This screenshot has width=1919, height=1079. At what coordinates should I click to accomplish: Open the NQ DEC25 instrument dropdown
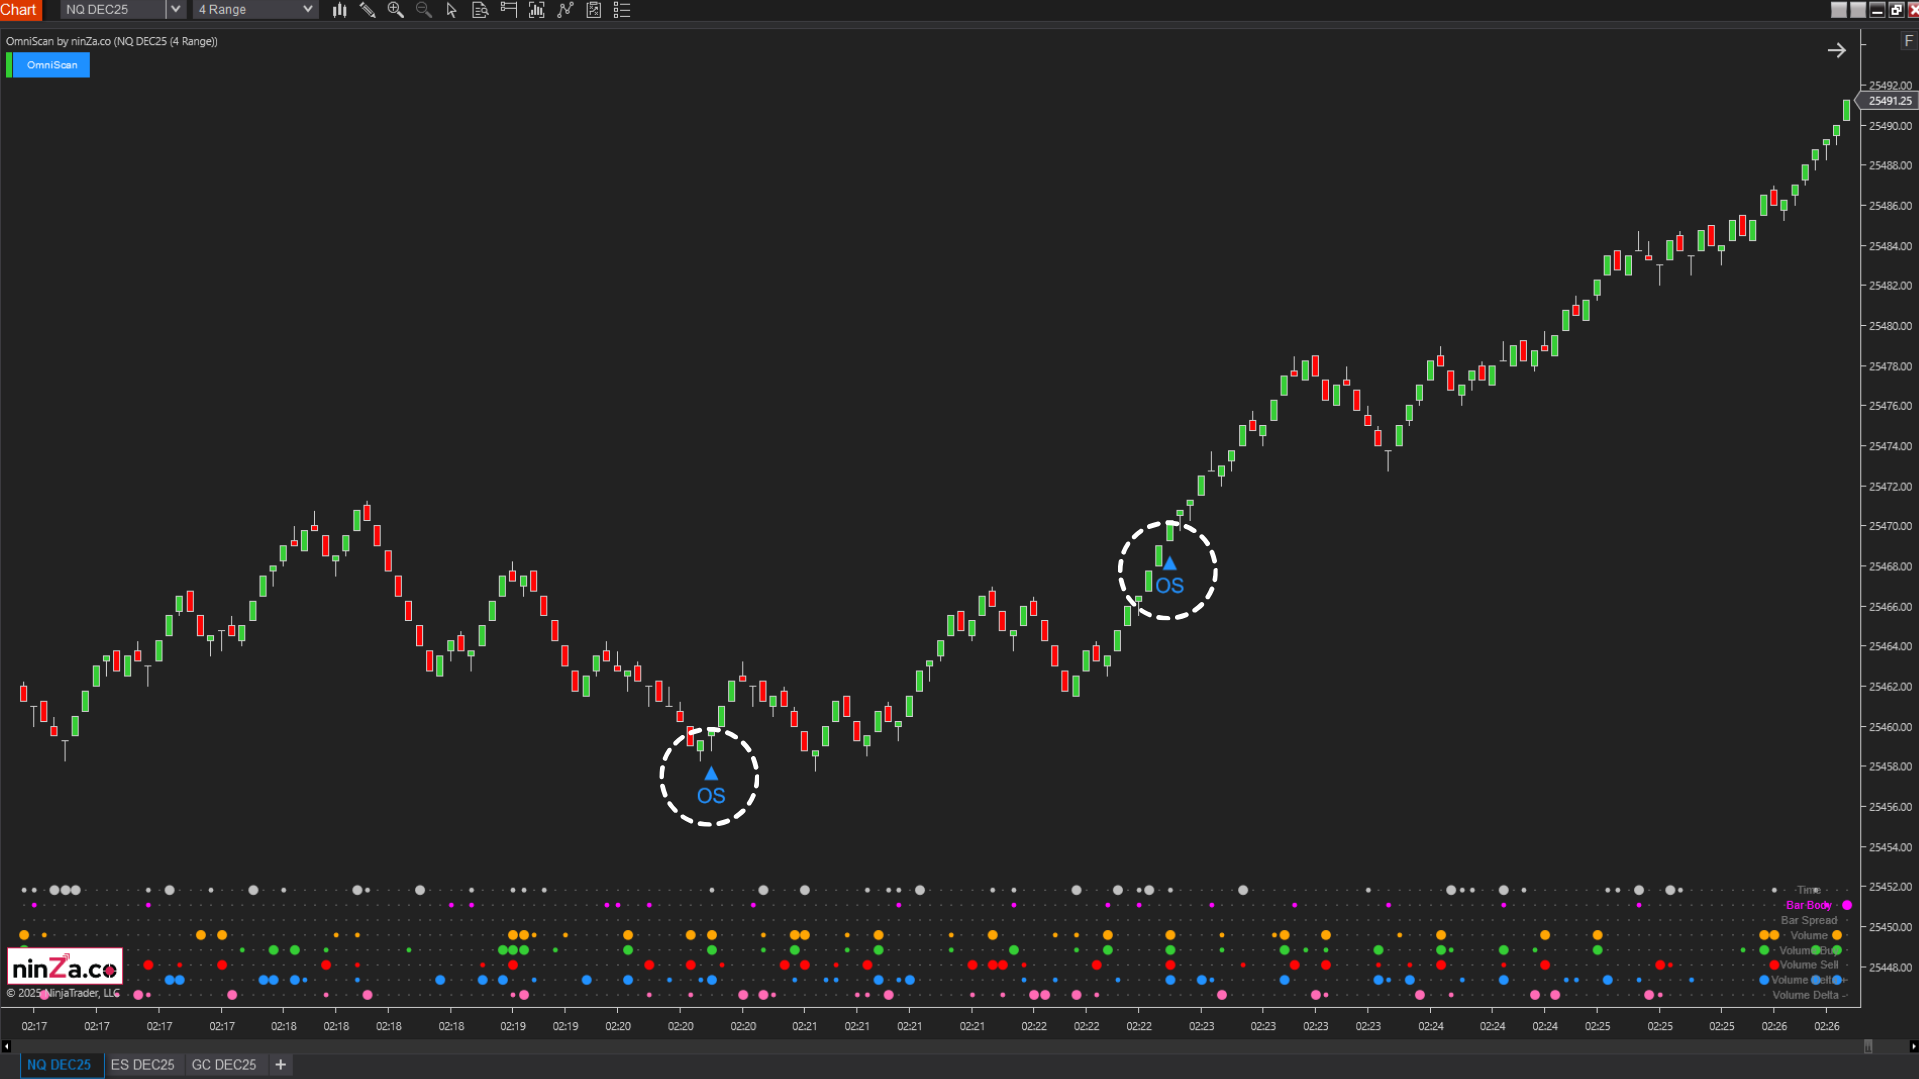click(174, 9)
